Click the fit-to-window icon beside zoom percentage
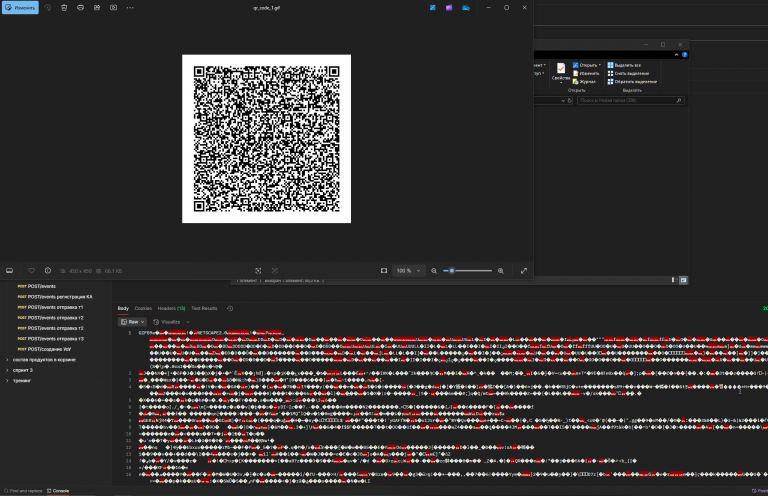 pos(384,271)
